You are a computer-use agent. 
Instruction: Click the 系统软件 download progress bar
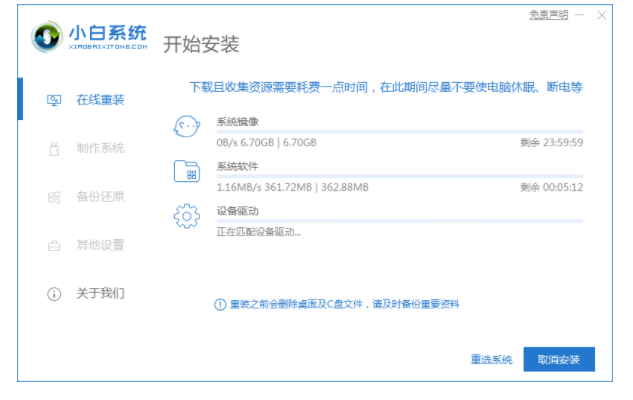click(400, 176)
